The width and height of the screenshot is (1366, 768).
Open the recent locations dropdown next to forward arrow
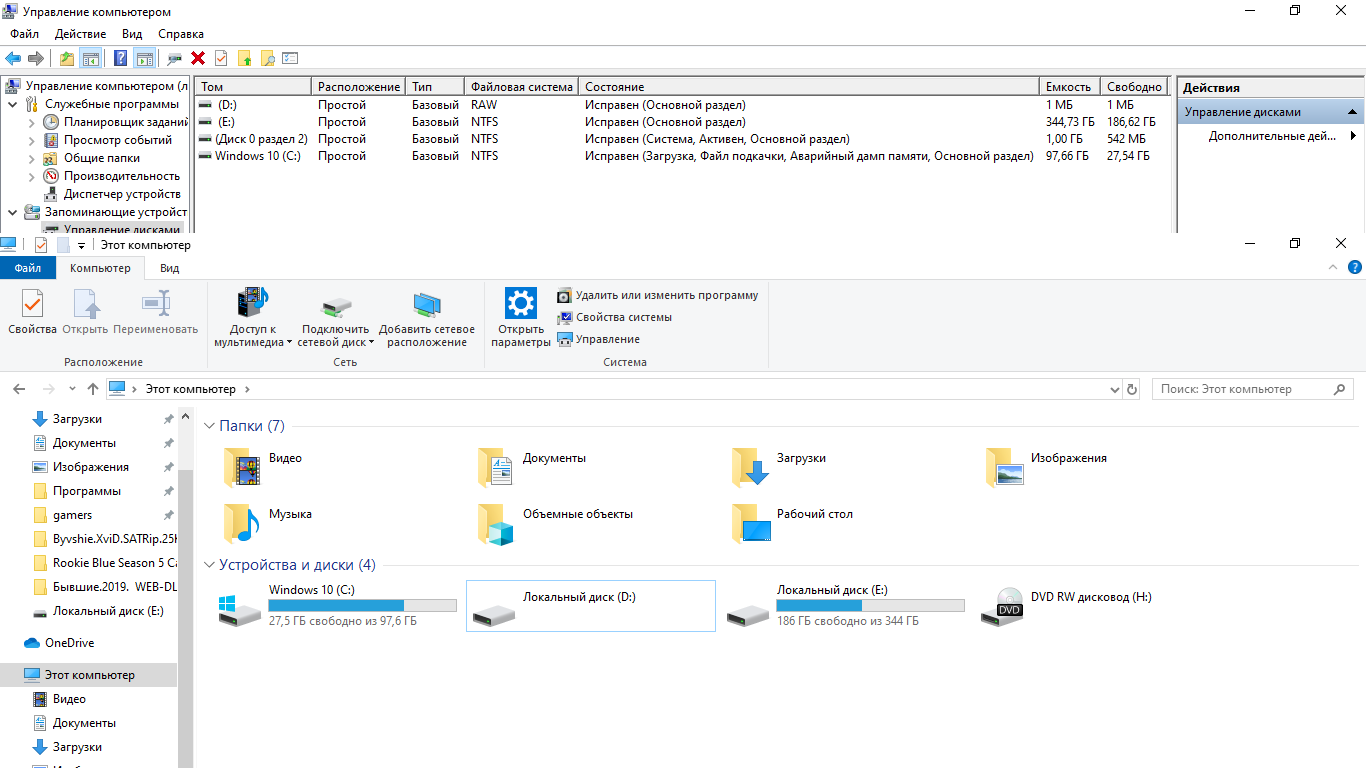pos(72,389)
